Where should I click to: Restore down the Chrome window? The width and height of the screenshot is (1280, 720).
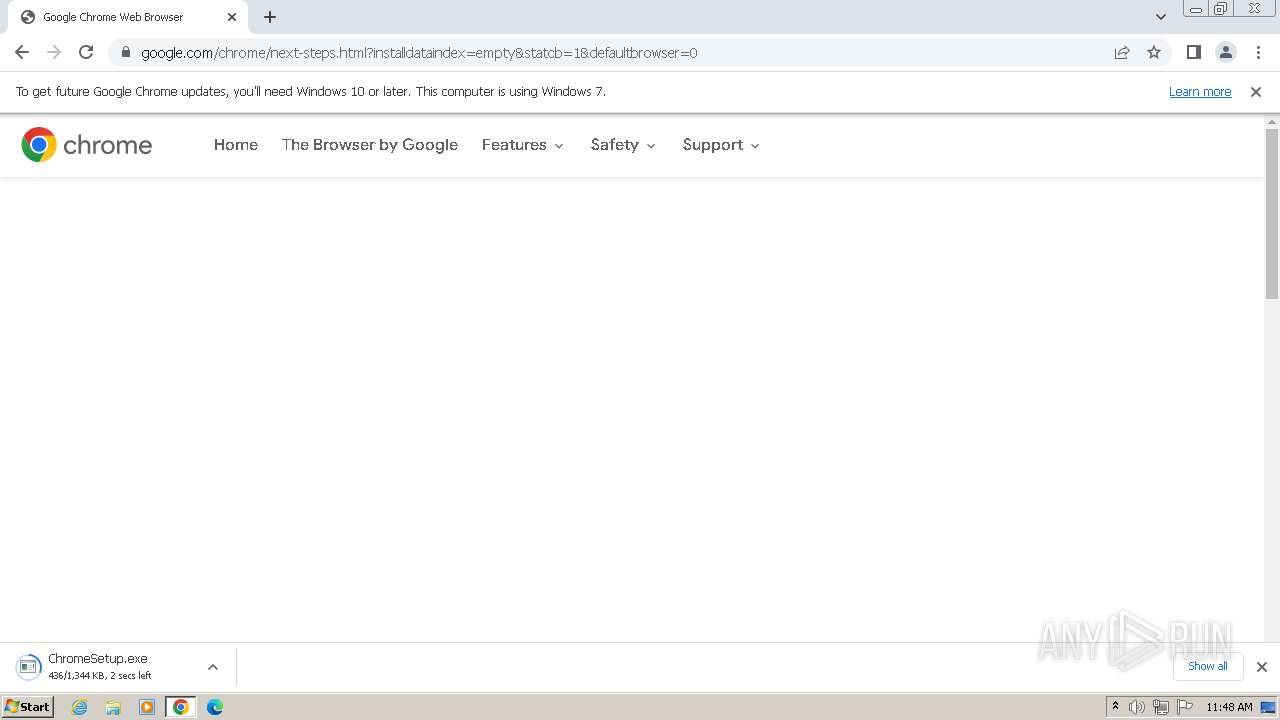1221,8
